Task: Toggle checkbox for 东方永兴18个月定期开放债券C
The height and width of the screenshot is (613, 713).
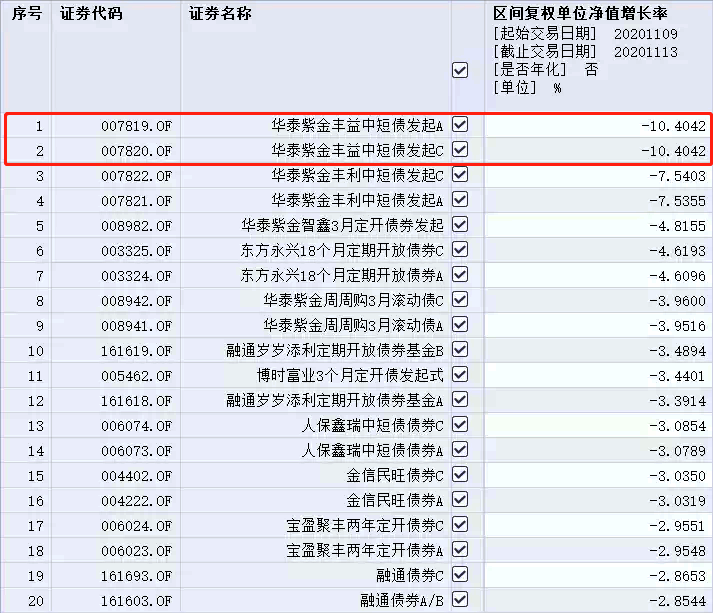Action: (x=460, y=249)
